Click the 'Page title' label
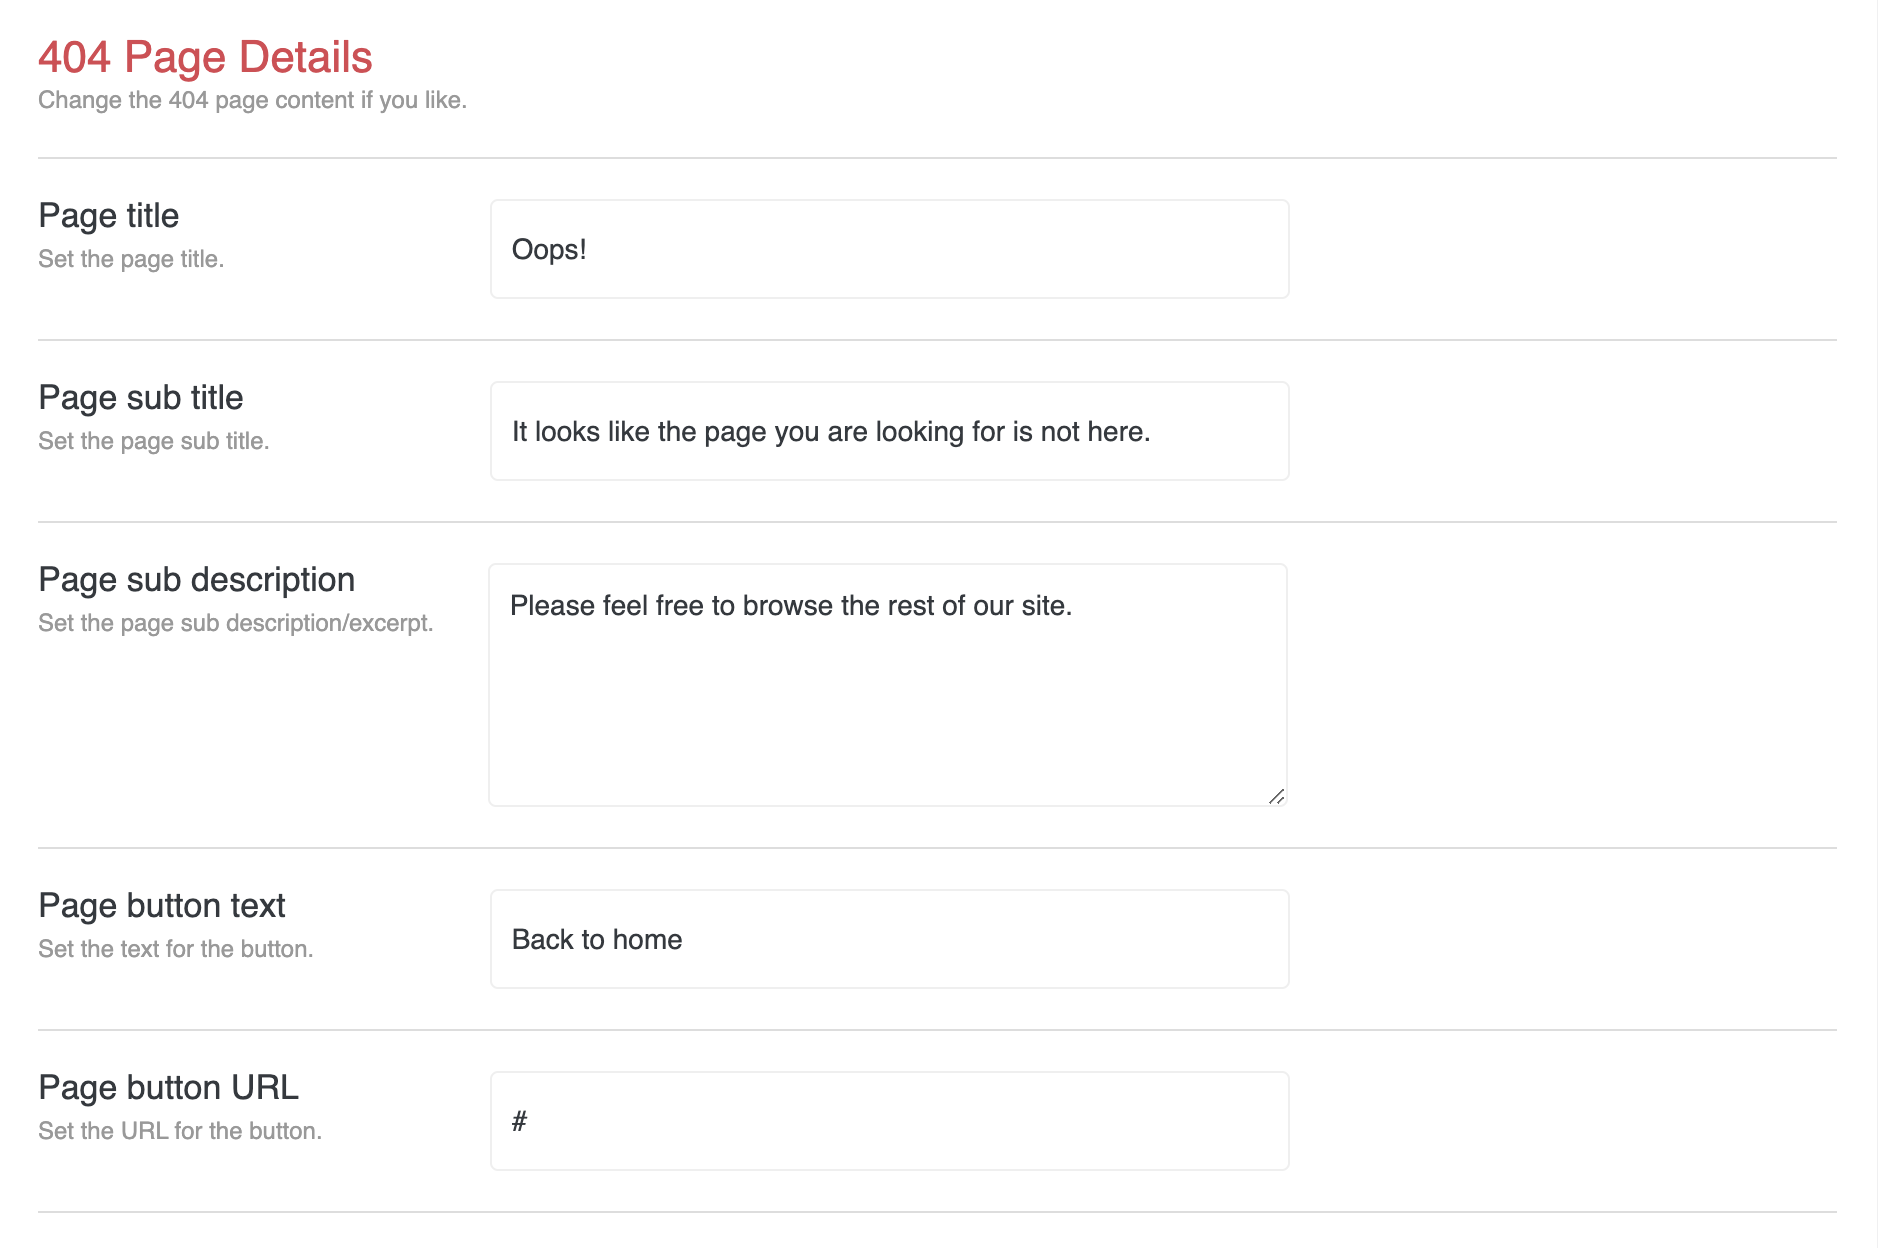Viewport: 1878px width, 1248px height. click(108, 216)
